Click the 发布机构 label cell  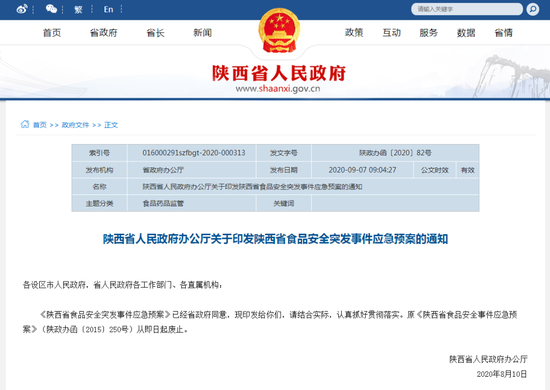point(99,170)
